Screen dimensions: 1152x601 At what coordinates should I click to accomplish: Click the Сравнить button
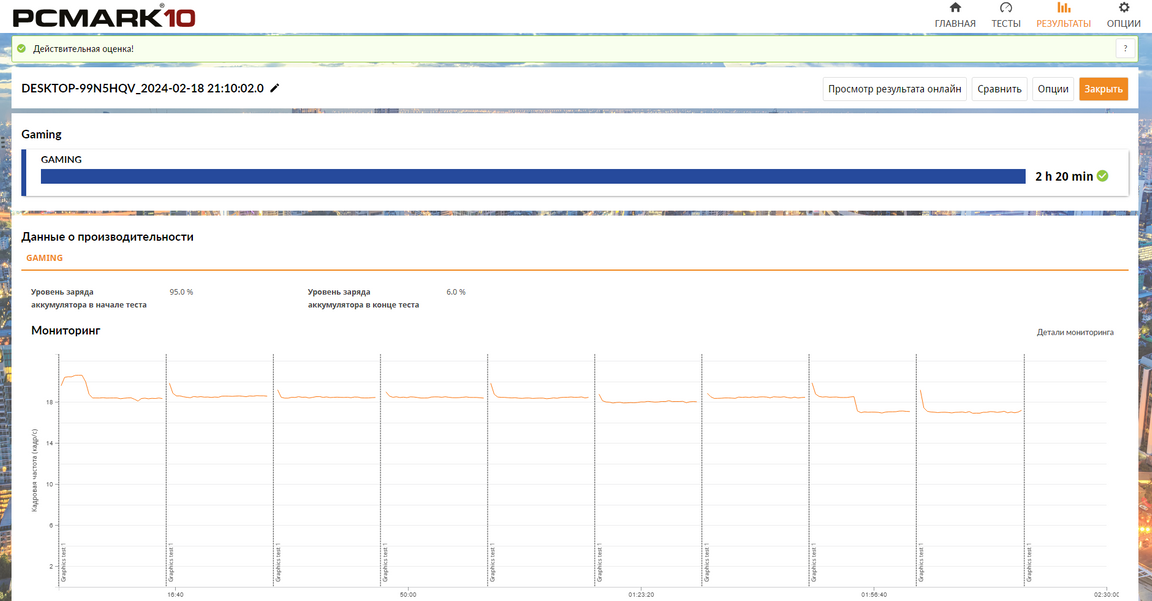coord(1000,89)
